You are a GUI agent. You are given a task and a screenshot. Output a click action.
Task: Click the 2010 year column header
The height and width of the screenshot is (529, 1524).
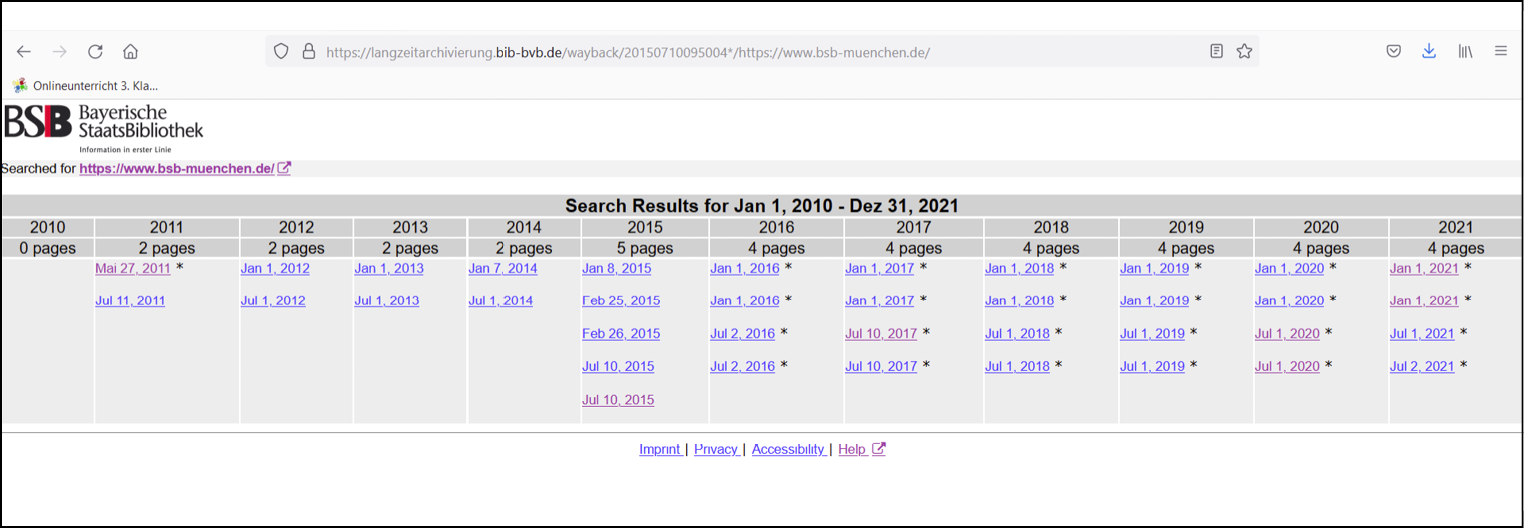pos(47,227)
